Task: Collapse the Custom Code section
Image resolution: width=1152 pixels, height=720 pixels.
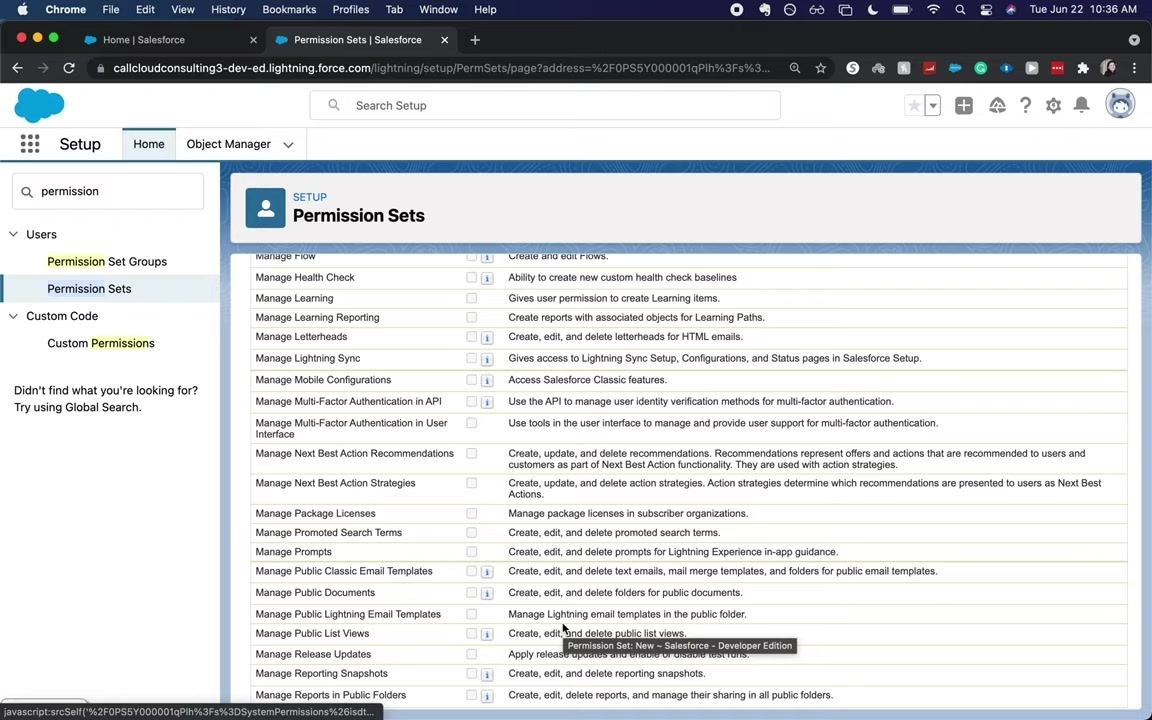Action: click(13, 316)
